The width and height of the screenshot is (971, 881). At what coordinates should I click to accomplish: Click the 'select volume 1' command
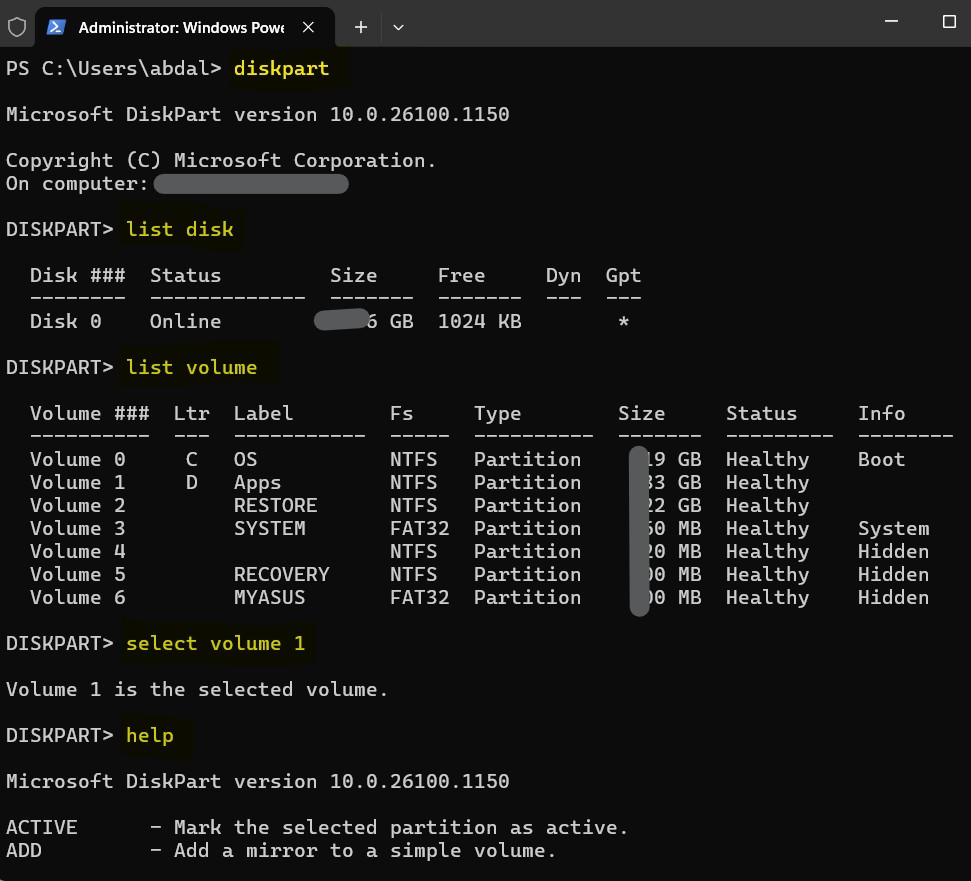(216, 643)
